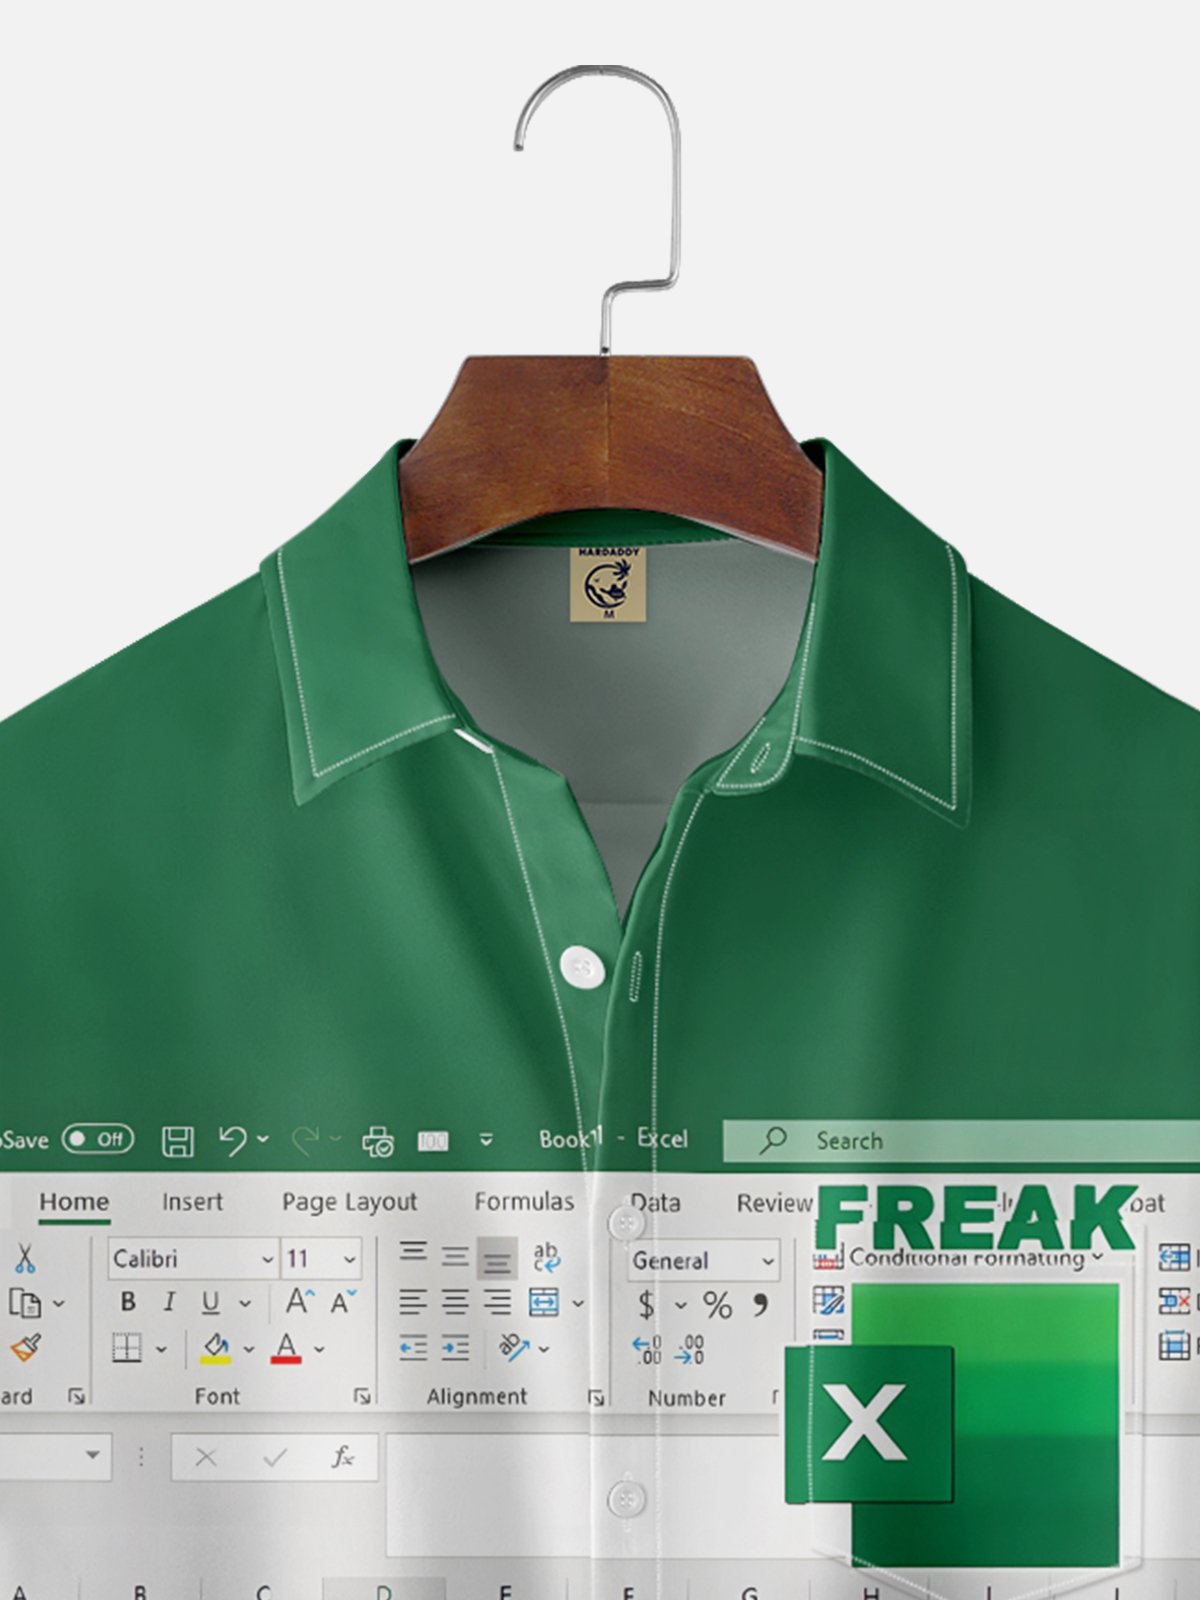Click the Decrease Indent icon
This screenshot has height=1600, width=1200.
pos(413,1348)
